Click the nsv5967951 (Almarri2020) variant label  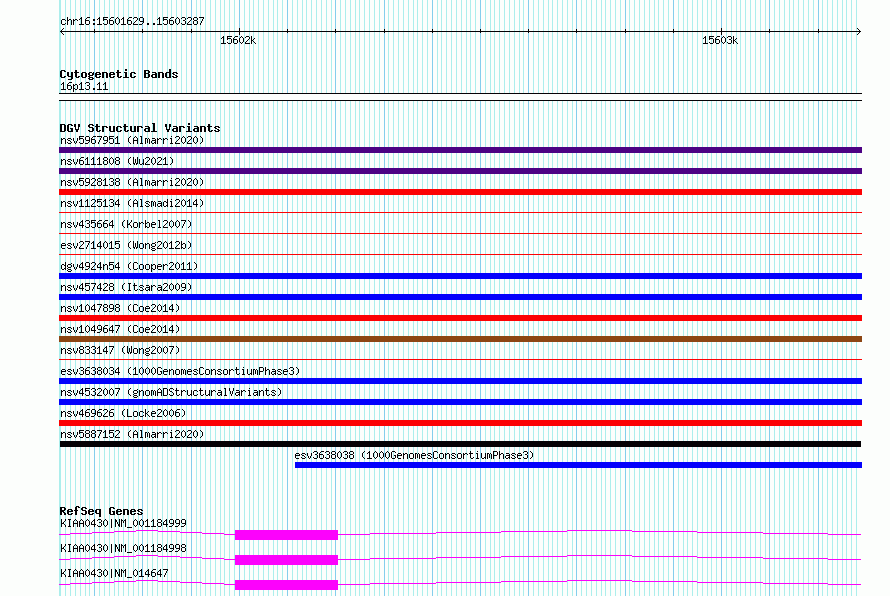click(132, 140)
